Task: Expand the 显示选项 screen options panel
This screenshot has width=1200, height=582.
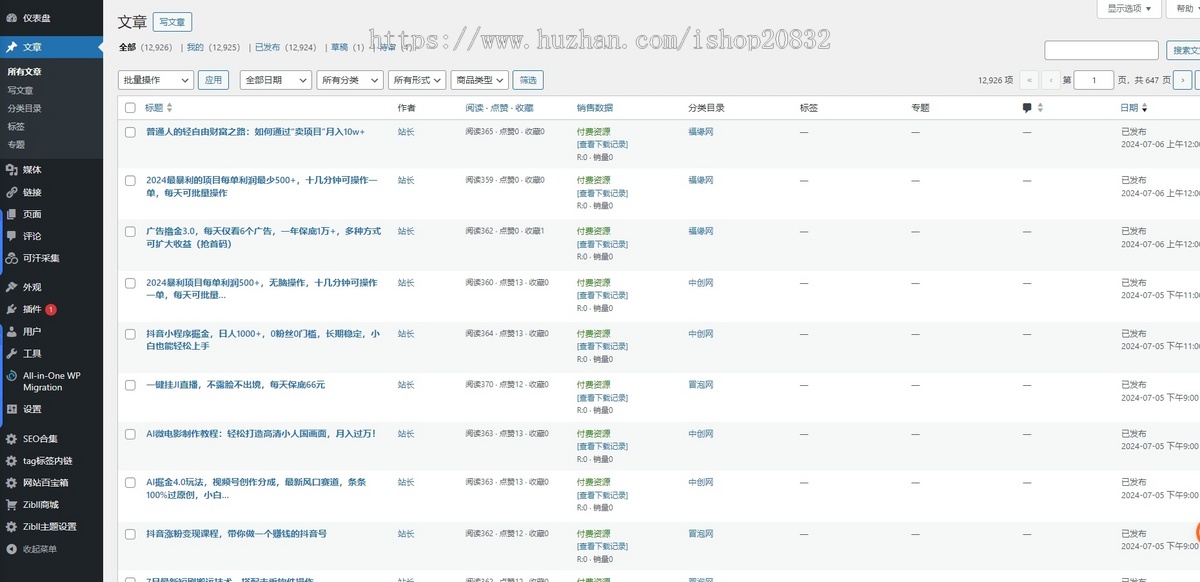Action: tap(1129, 8)
